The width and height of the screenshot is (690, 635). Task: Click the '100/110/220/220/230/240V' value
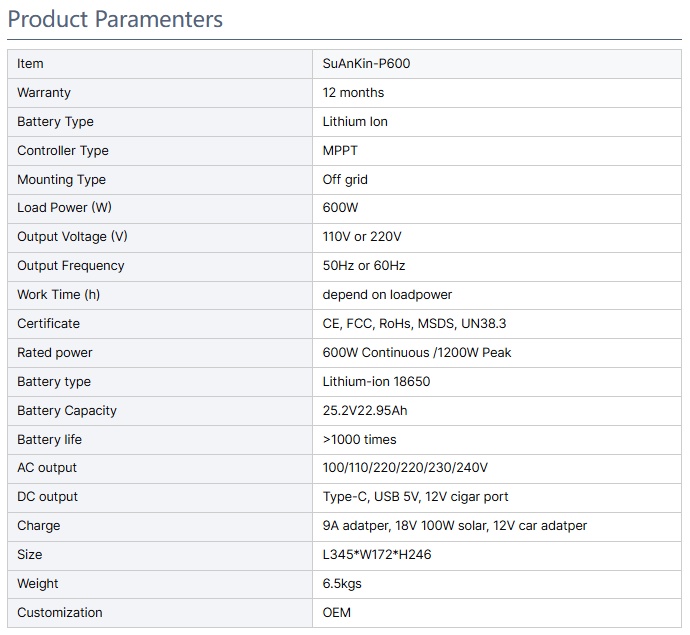(405, 468)
